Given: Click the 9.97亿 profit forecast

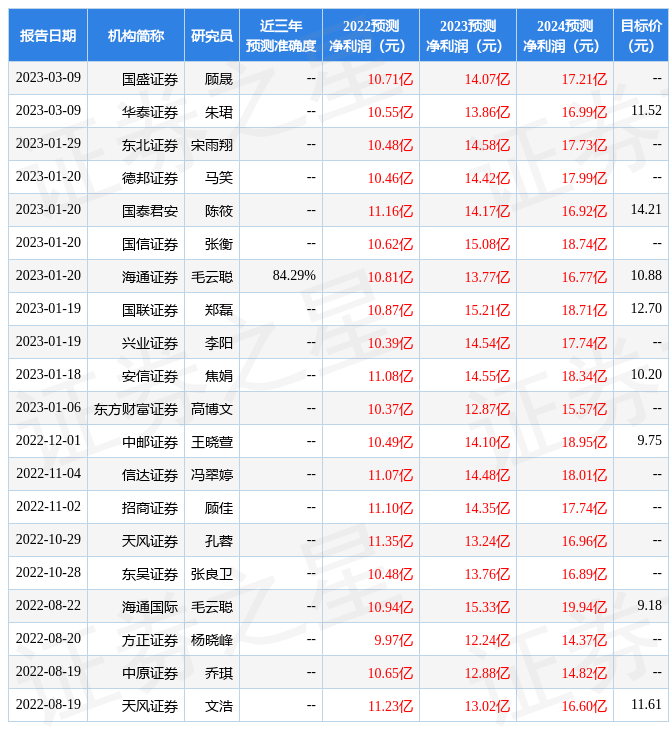Looking at the screenshot, I should coord(393,641).
